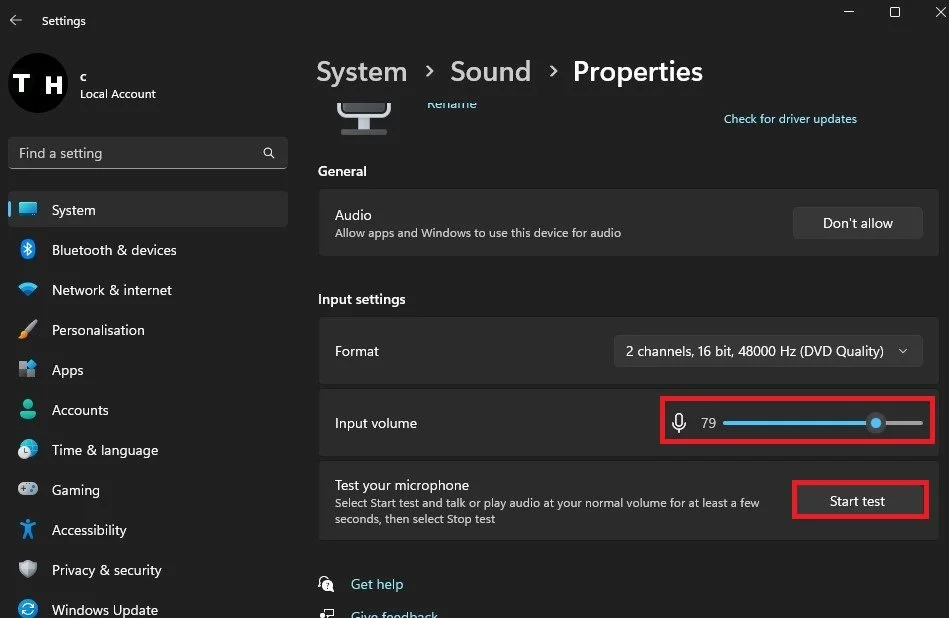The image size is (949, 618).
Task: Click the Time & language clock icon
Action: pos(28,449)
